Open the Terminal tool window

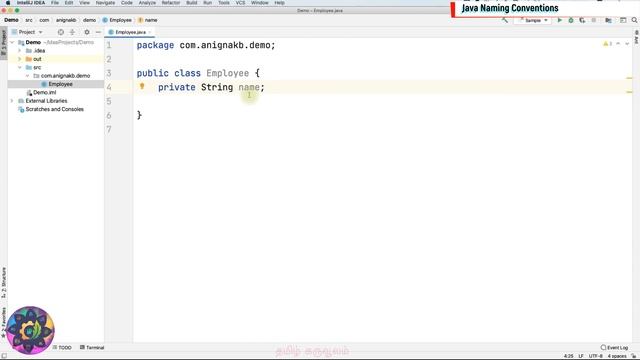pyautogui.click(x=92, y=347)
